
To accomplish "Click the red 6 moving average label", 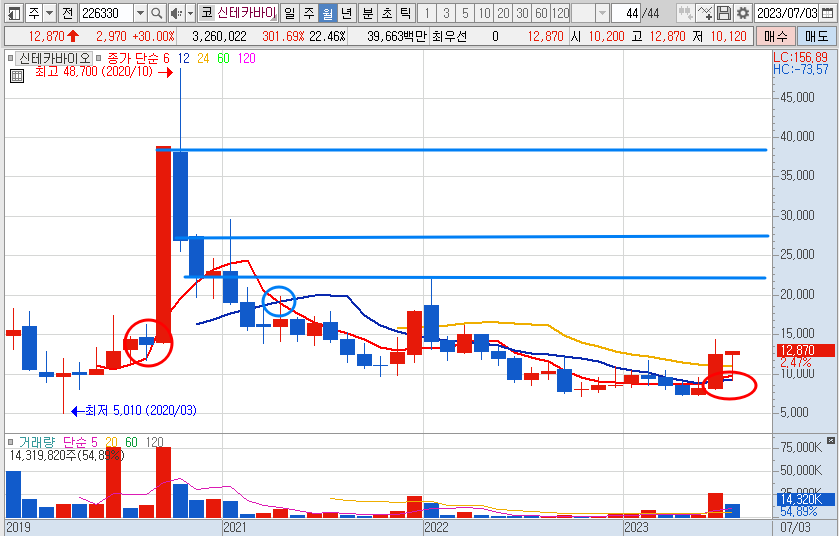I will pos(166,58).
